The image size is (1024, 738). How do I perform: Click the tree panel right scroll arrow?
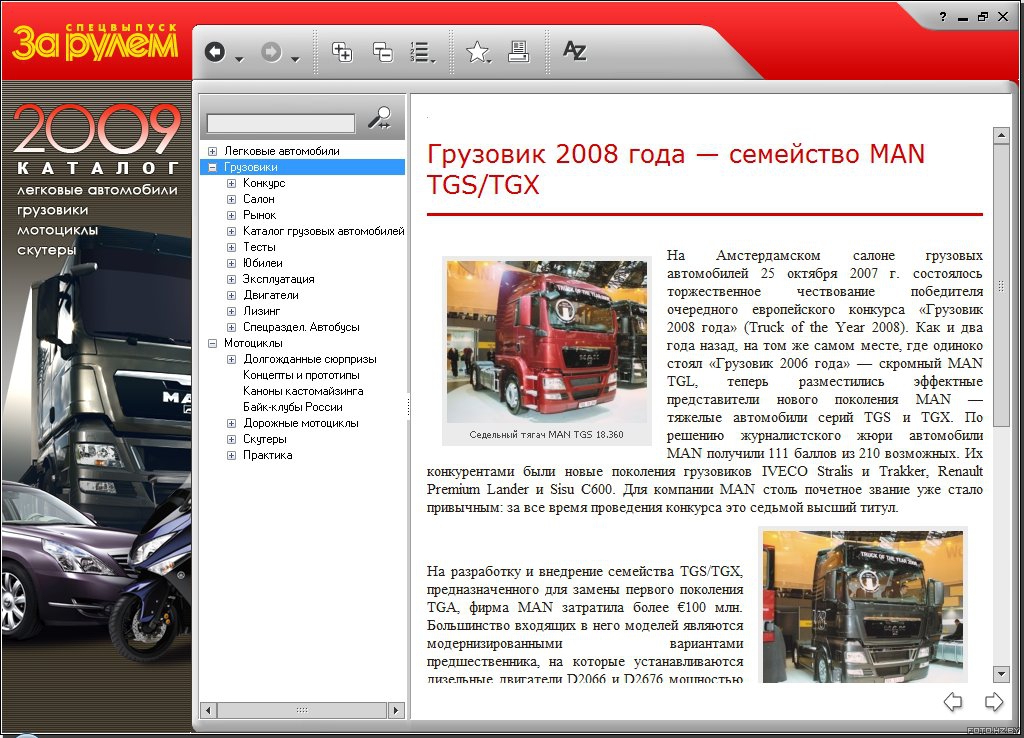pyautogui.click(x=396, y=710)
